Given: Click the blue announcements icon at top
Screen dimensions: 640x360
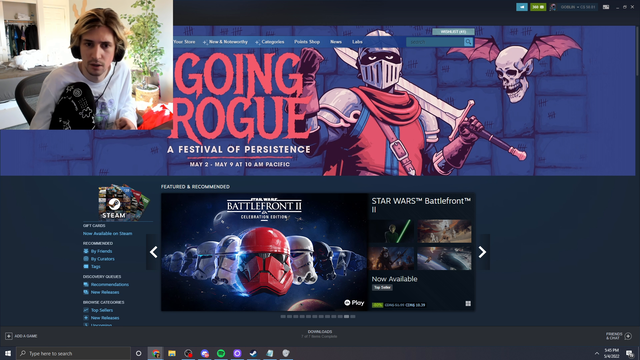Looking at the screenshot, I should (x=522, y=7).
